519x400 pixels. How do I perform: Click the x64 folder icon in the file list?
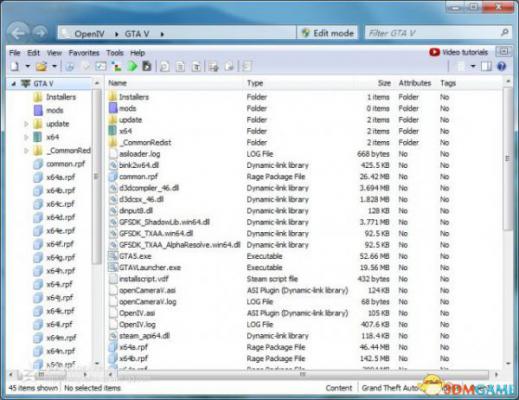[x=113, y=131]
